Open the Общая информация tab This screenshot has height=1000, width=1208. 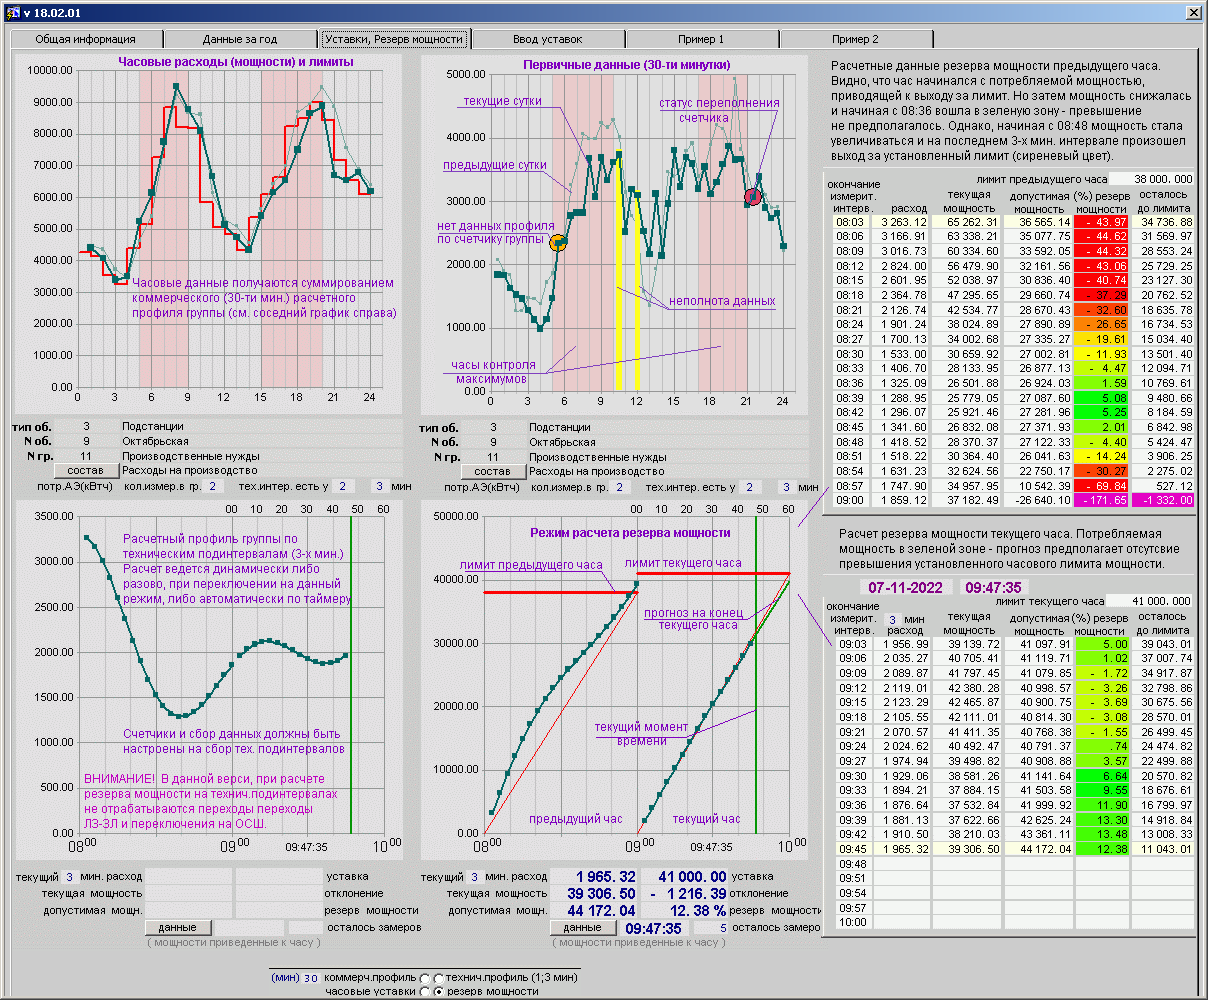[x=85, y=39]
